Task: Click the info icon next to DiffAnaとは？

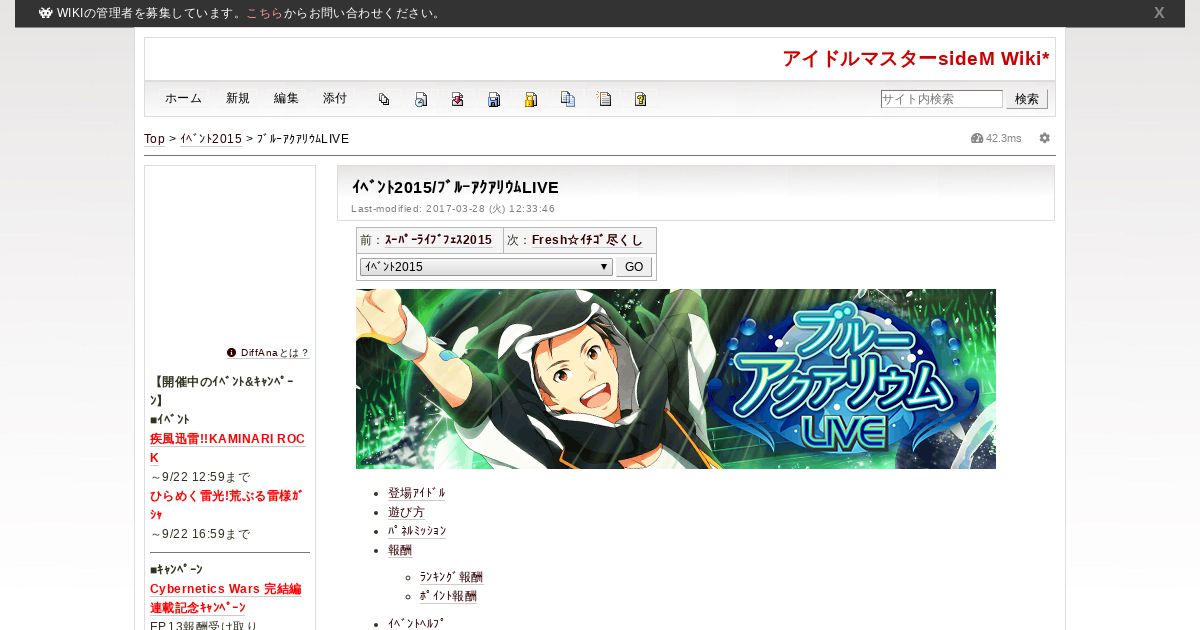Action: click(x=232, y=352)
